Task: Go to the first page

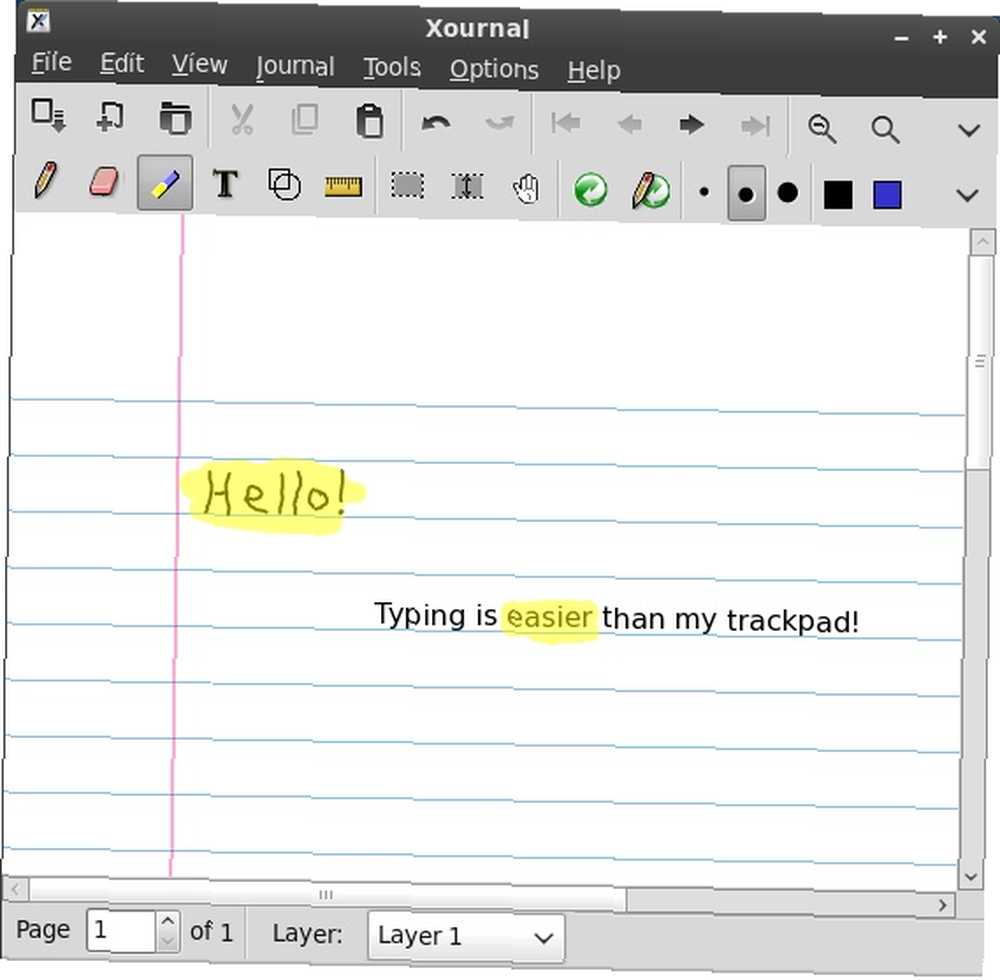Action: point(566,123)
